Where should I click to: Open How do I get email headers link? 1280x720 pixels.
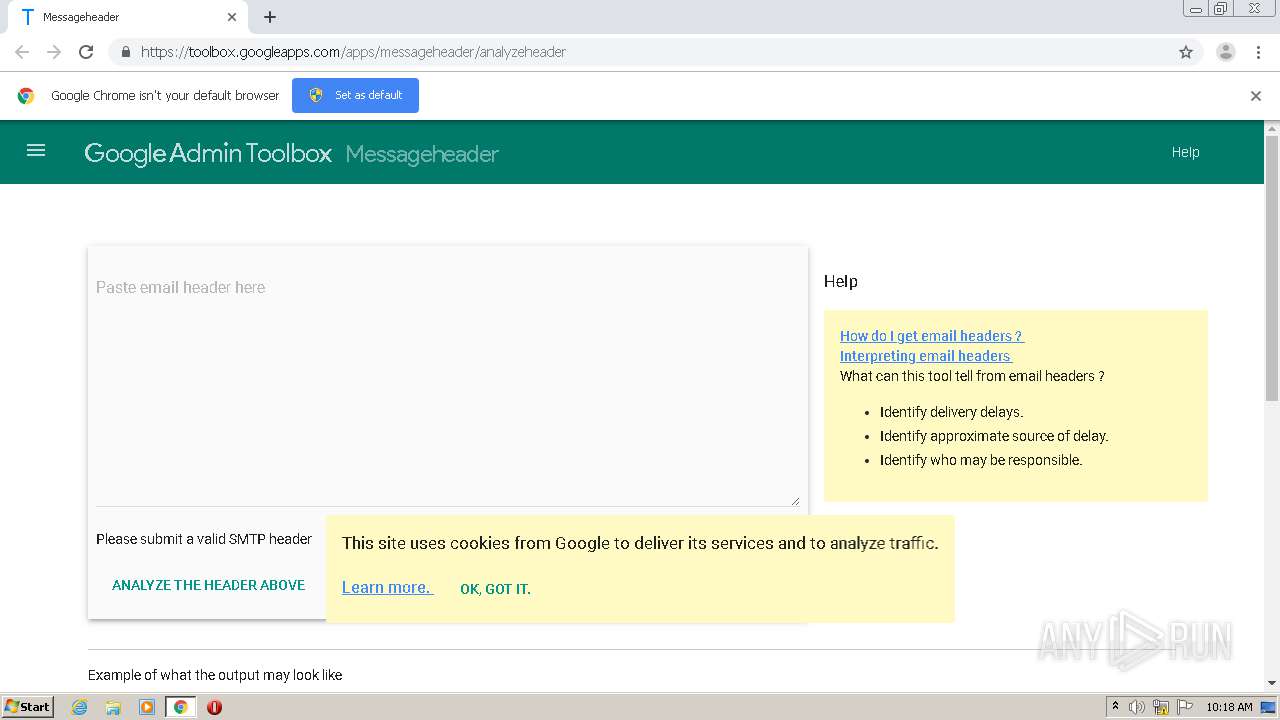click(932, 336)
